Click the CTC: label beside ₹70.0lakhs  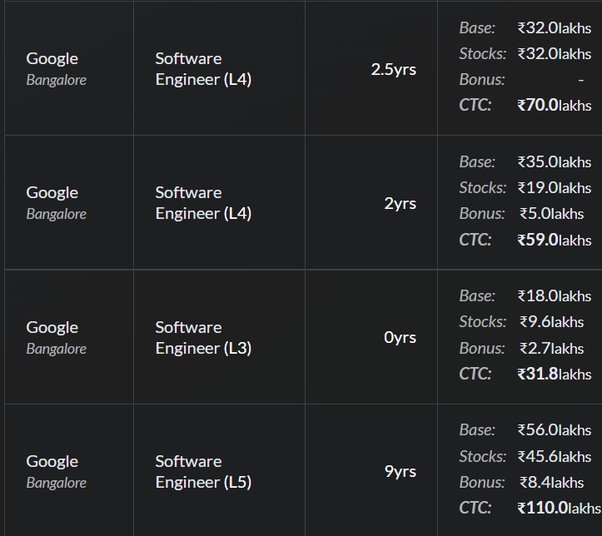click(x=475, y=105)
